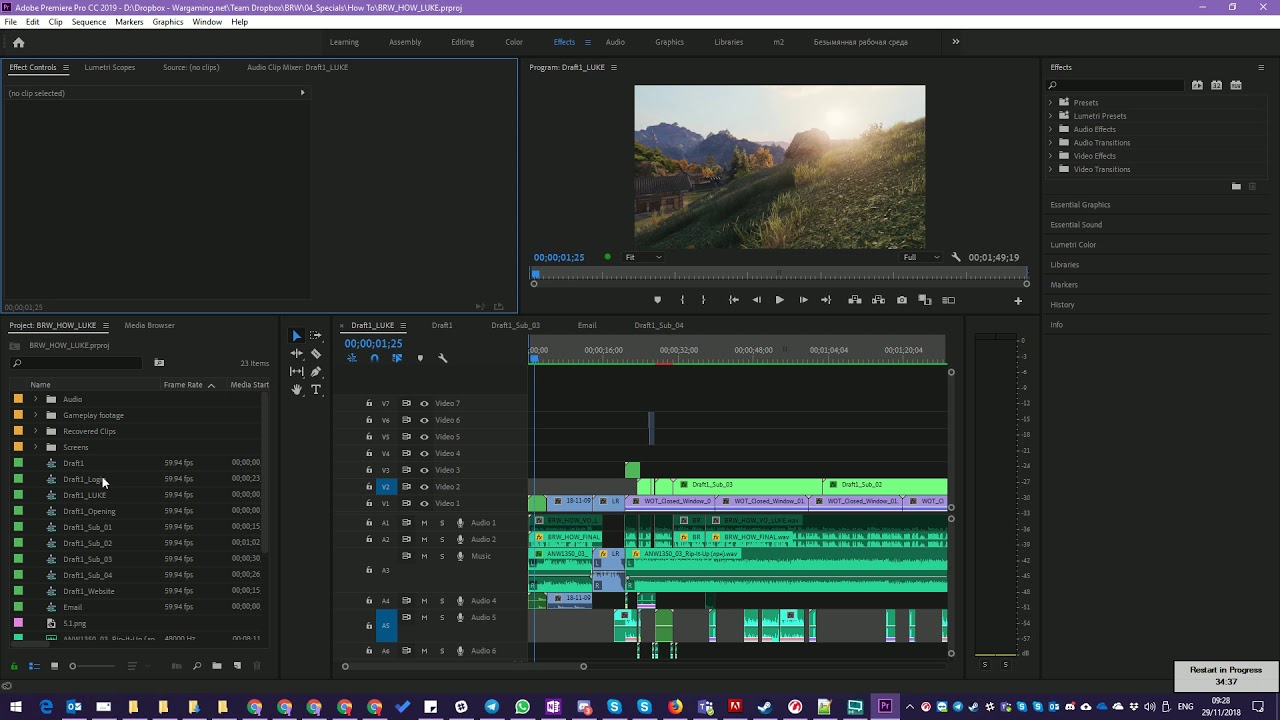Switch to Editing workspace
The image size is (1280, 720).
[x=462, y=42]
